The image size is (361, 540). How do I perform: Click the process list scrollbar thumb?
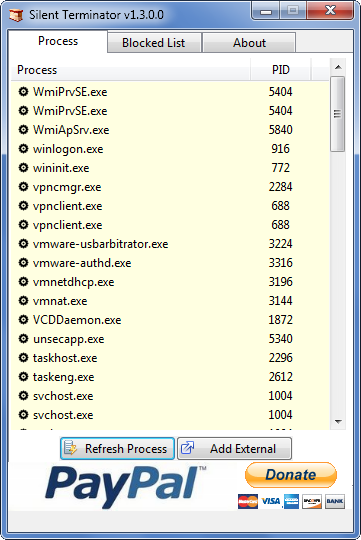[x=338, y=114]
